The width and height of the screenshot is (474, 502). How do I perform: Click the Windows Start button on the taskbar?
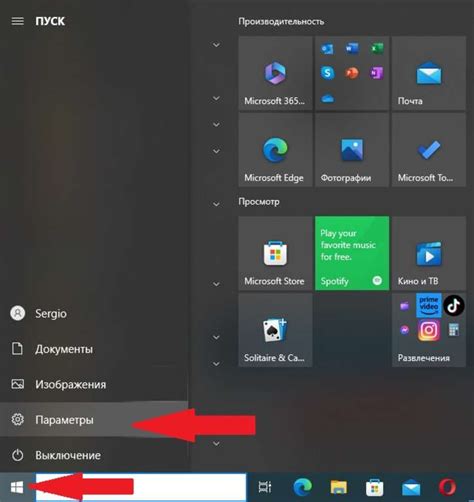point(17,487)
